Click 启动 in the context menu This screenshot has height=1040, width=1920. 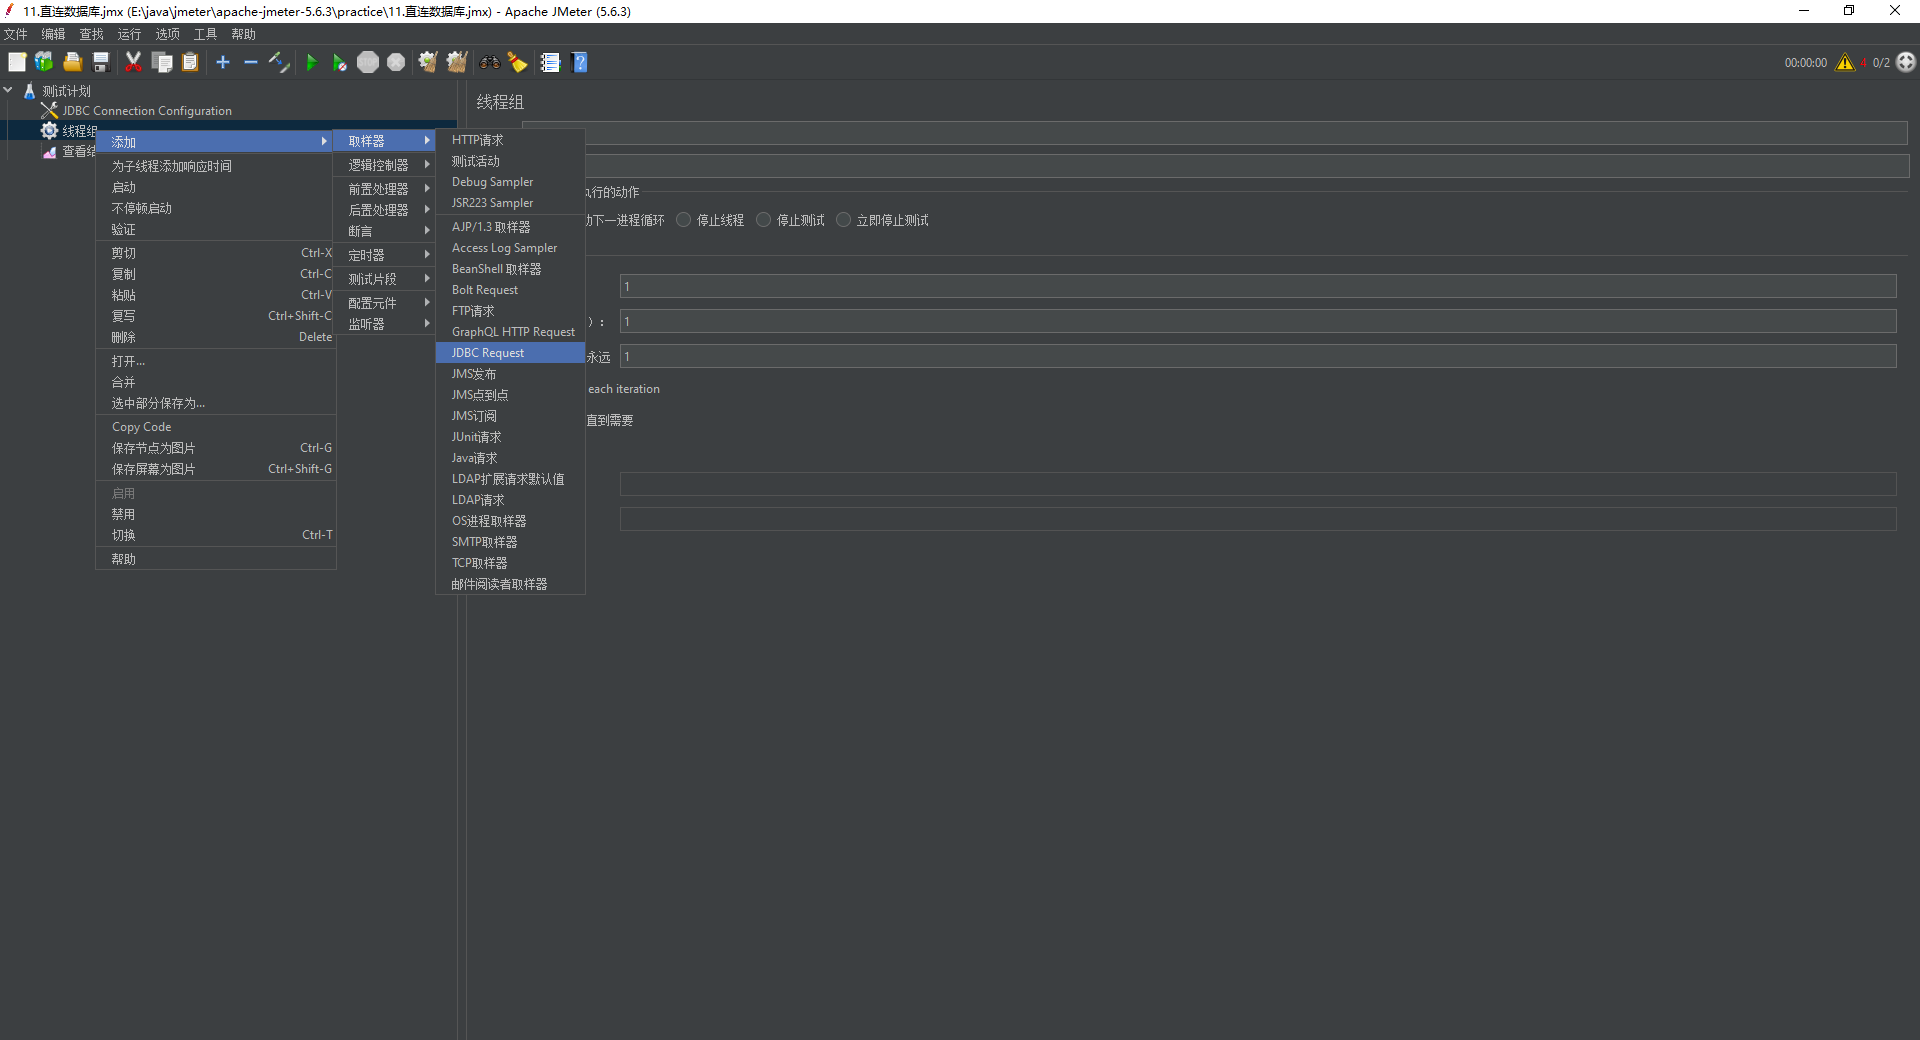pyautogui.click(x=216, y=187)
